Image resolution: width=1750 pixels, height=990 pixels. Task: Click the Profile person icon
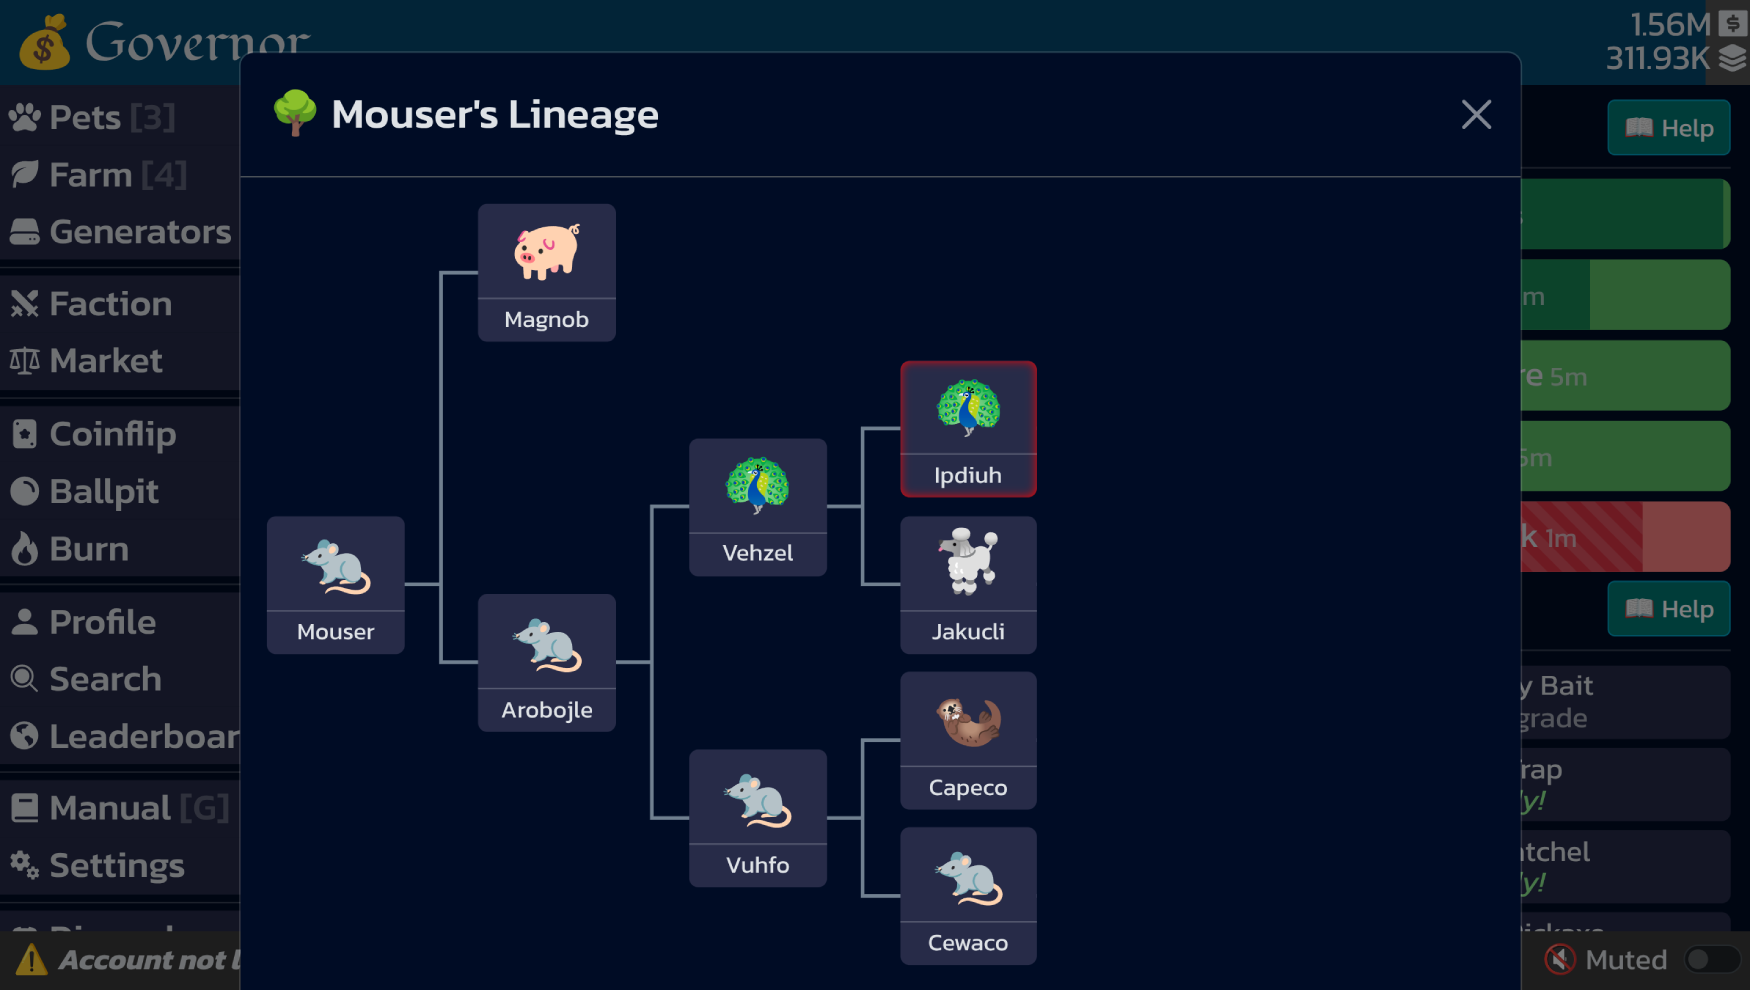[x=24, y=621]
